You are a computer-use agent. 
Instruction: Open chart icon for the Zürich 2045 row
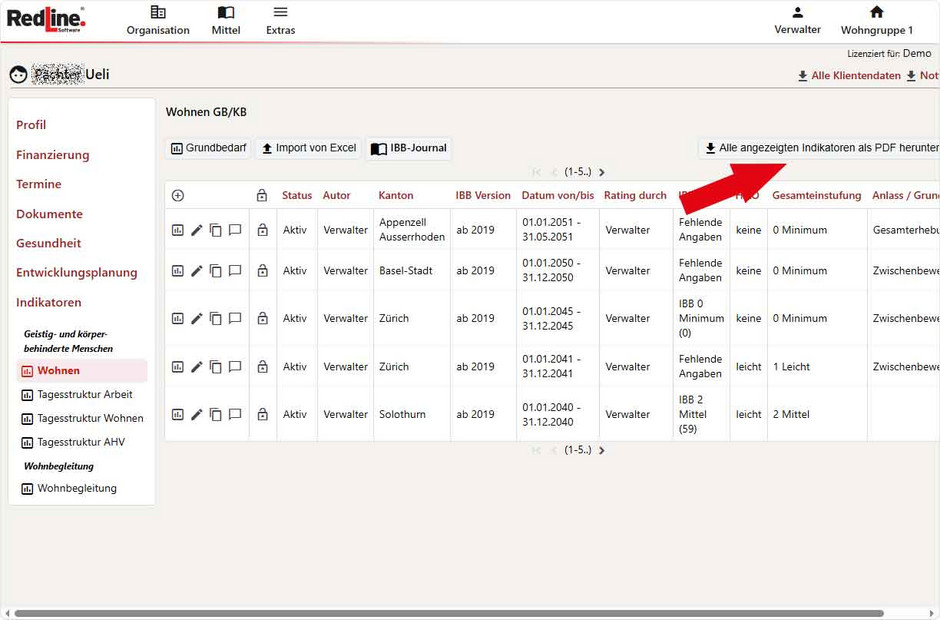pos(178,319)
